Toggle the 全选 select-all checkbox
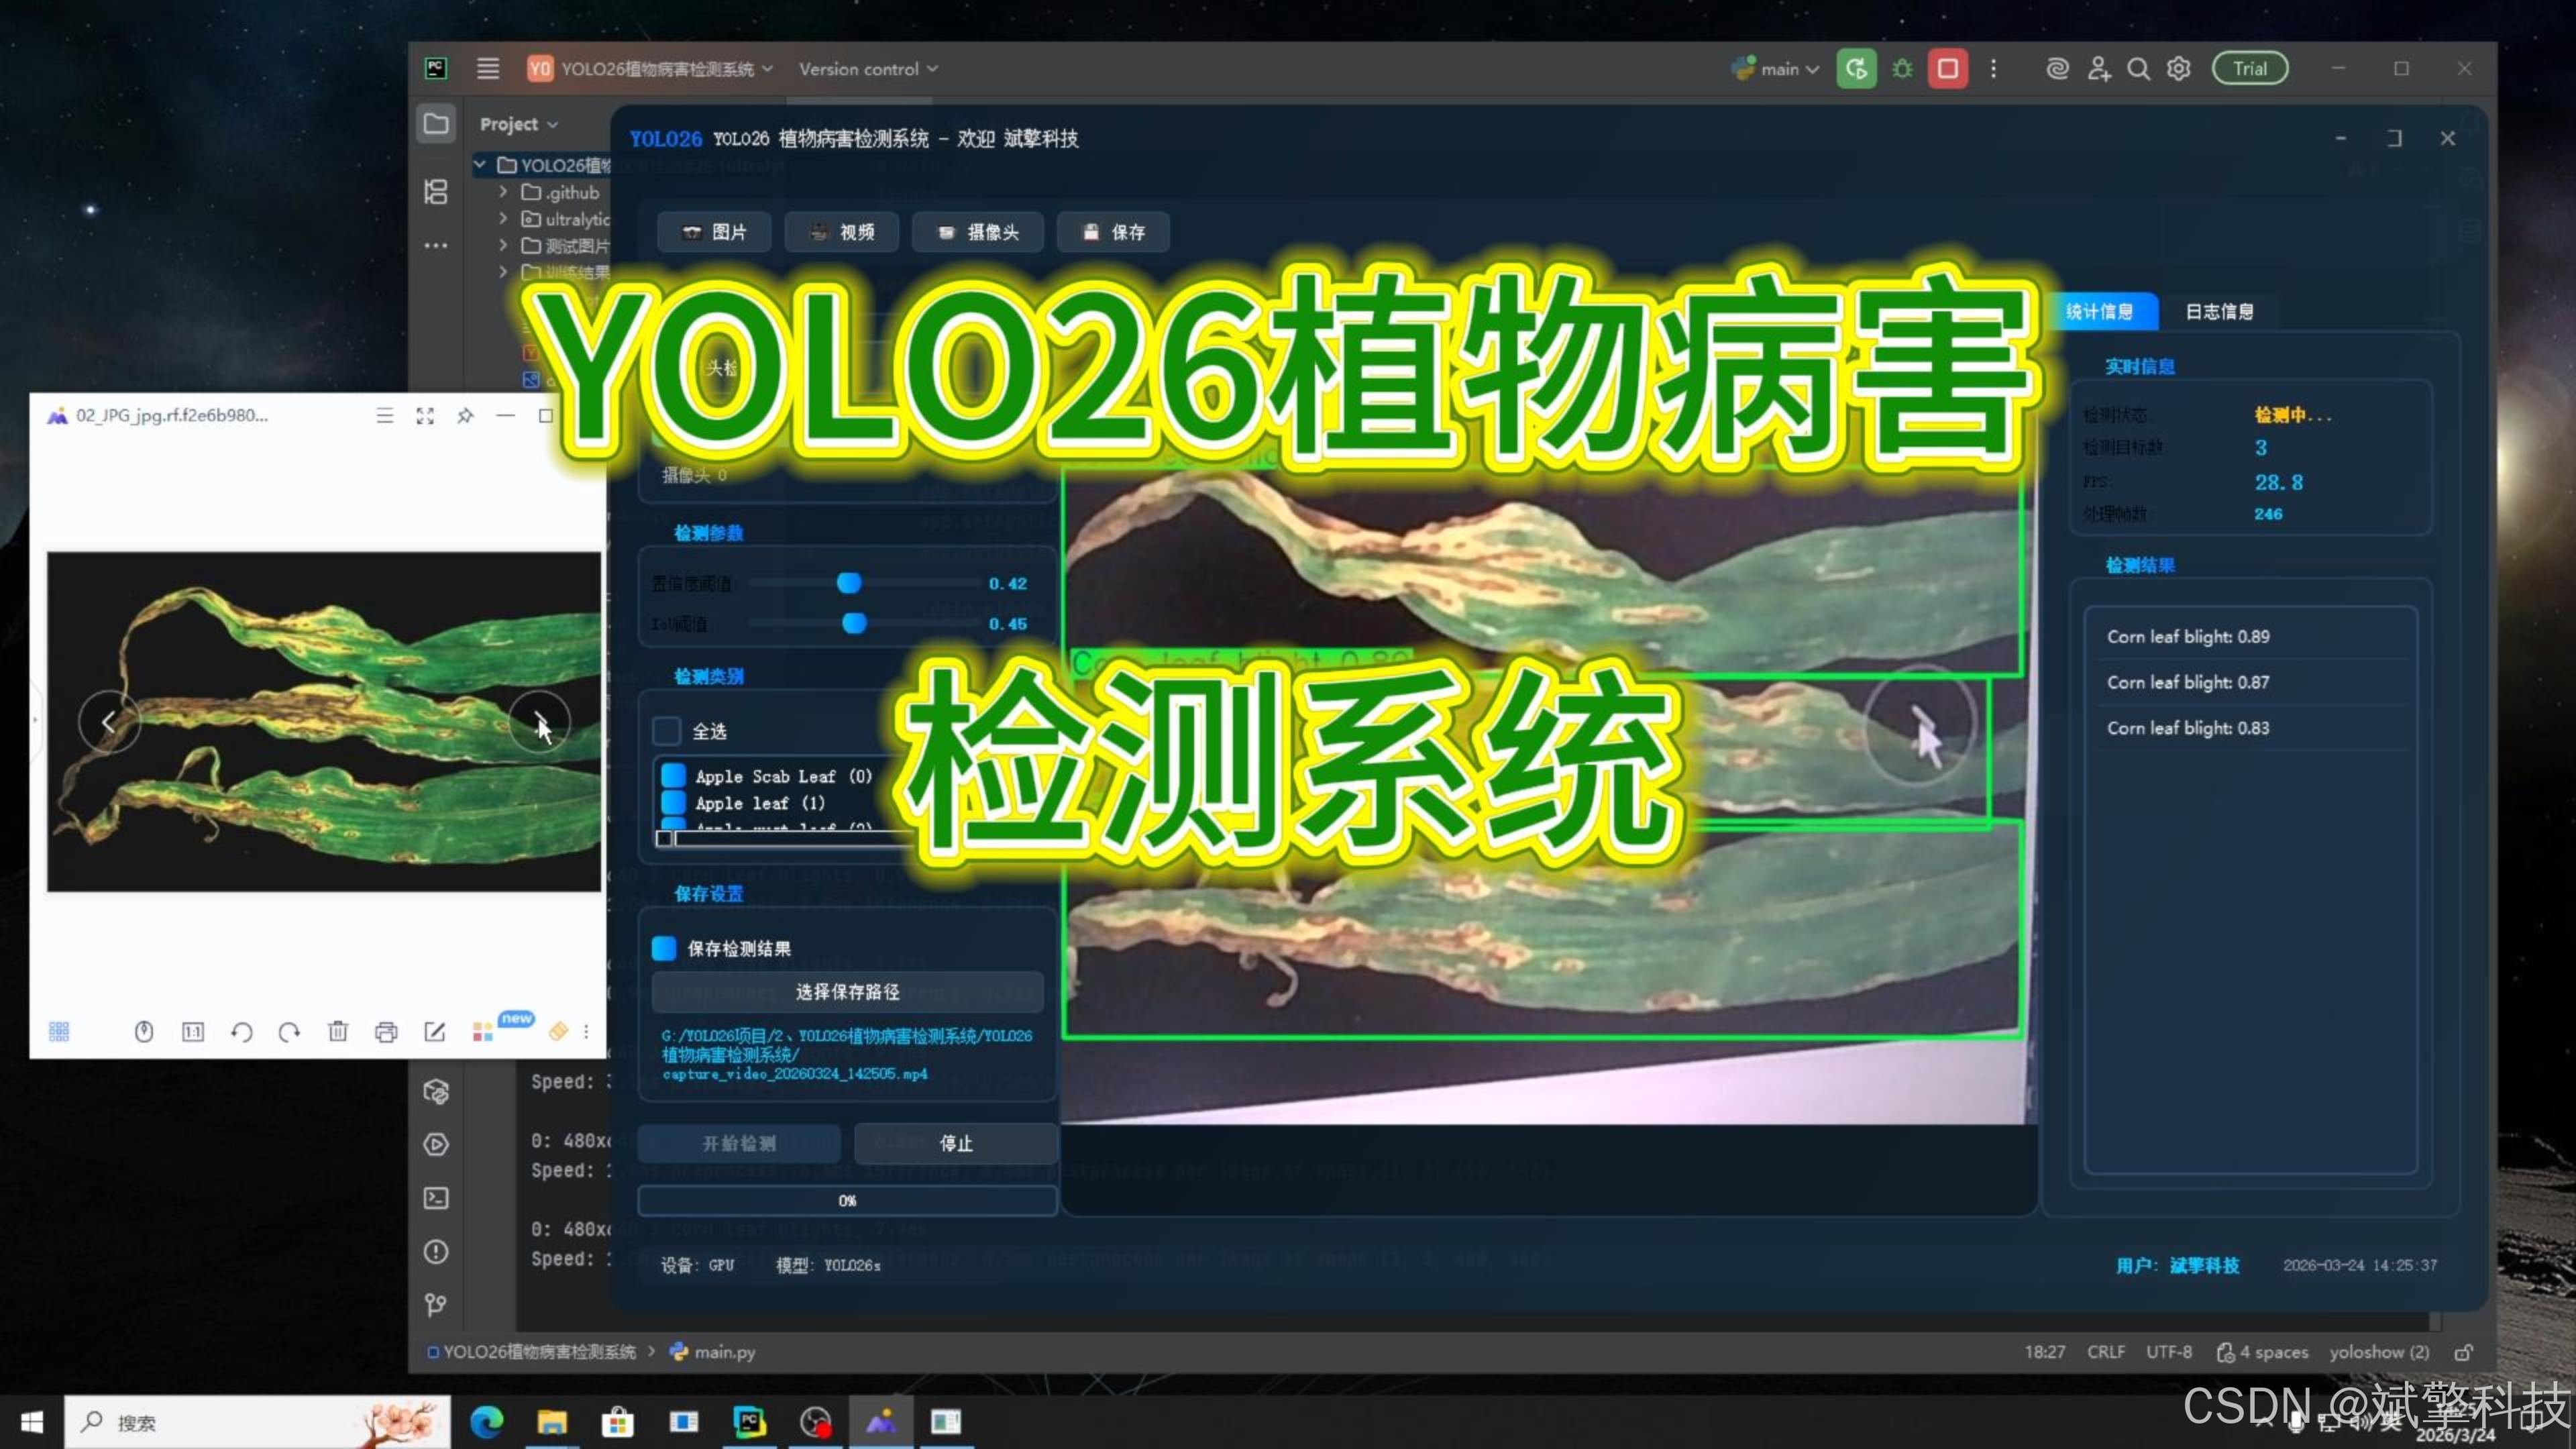2576x1449 pixels. (x=666, y=731)
